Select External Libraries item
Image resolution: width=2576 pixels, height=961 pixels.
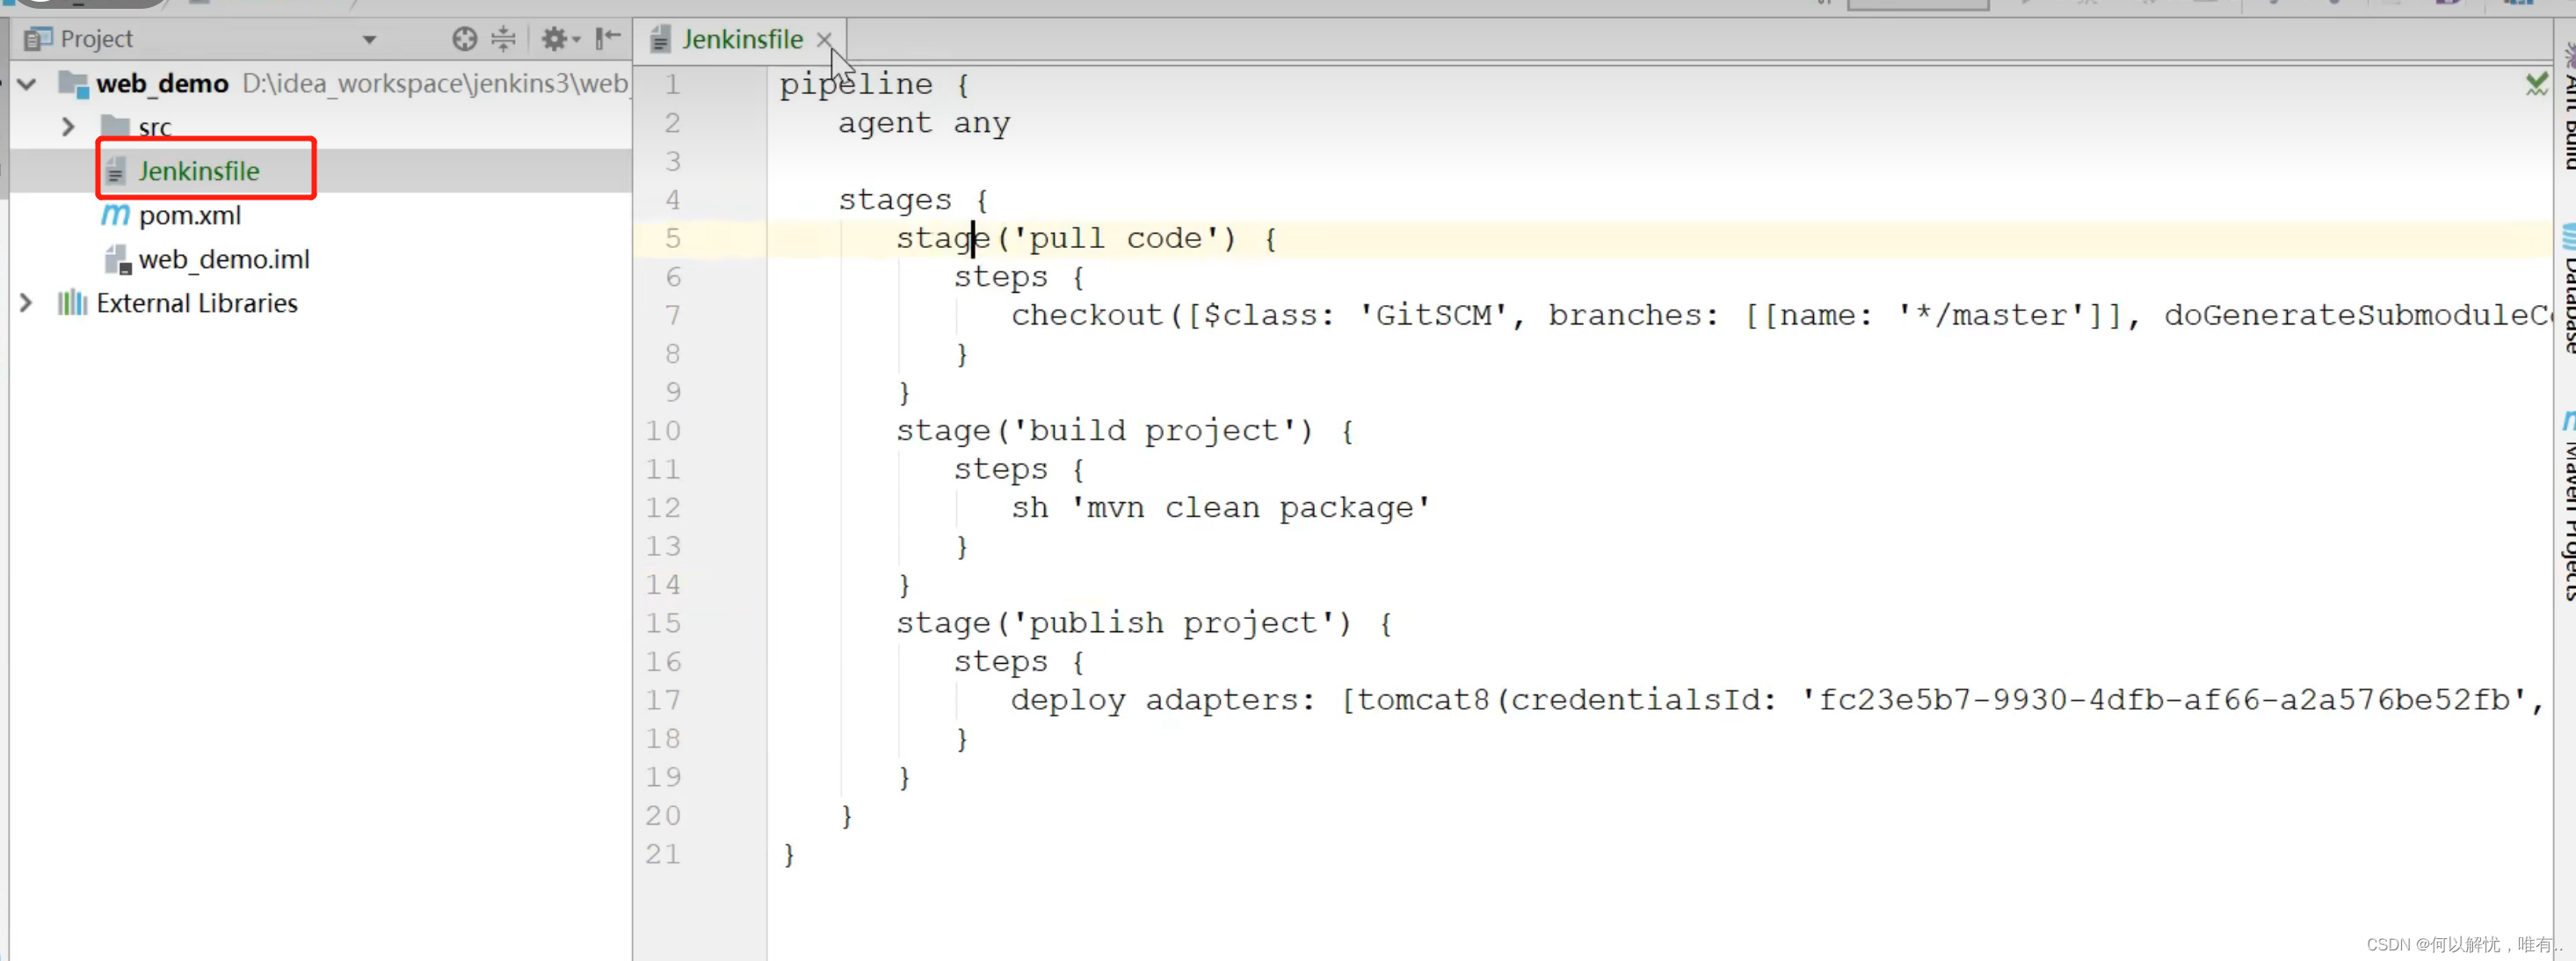pos(197,303)
